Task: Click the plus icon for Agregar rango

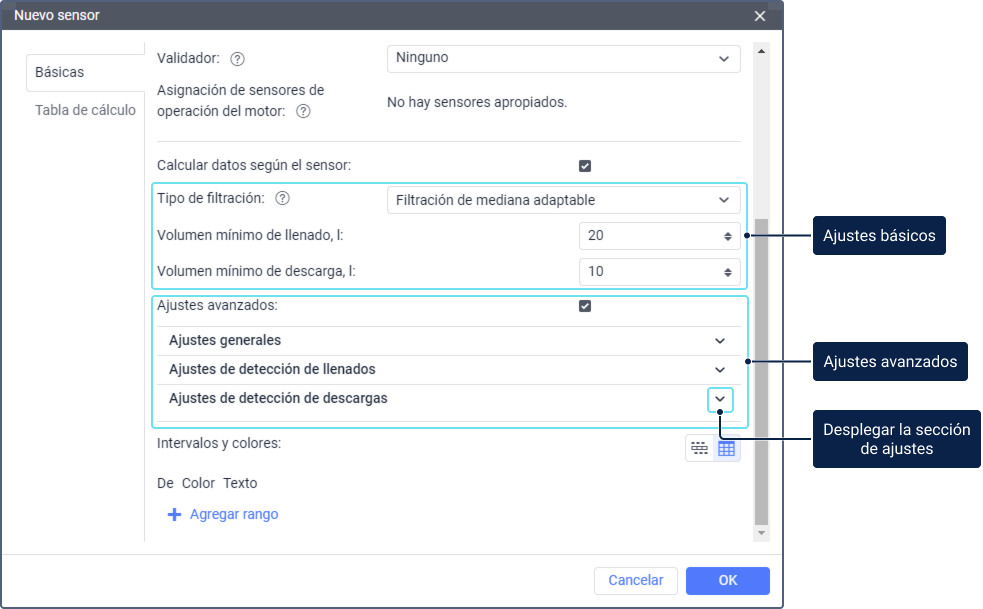Action: click(174, 514)
